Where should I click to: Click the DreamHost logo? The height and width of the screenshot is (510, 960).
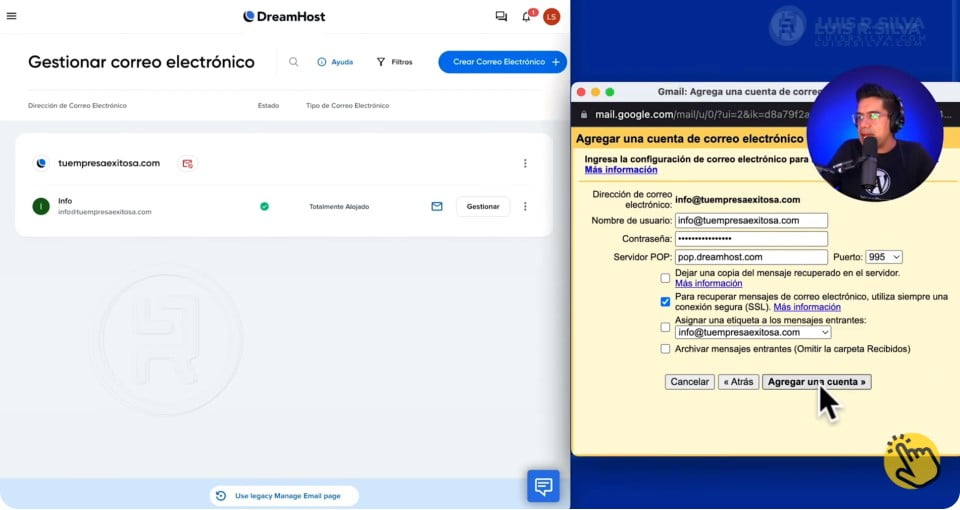(x=284, y=17)
